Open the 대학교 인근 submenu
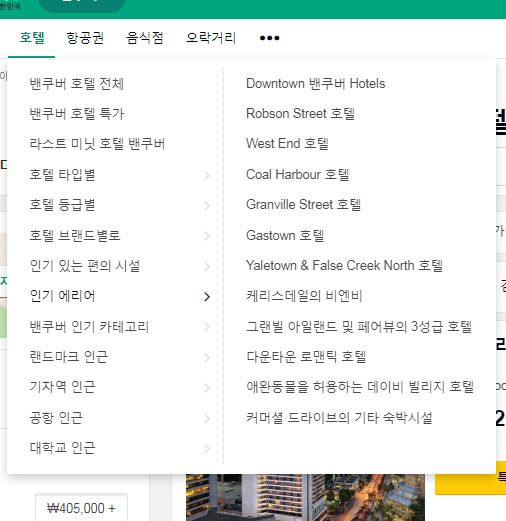 point(62,448)
